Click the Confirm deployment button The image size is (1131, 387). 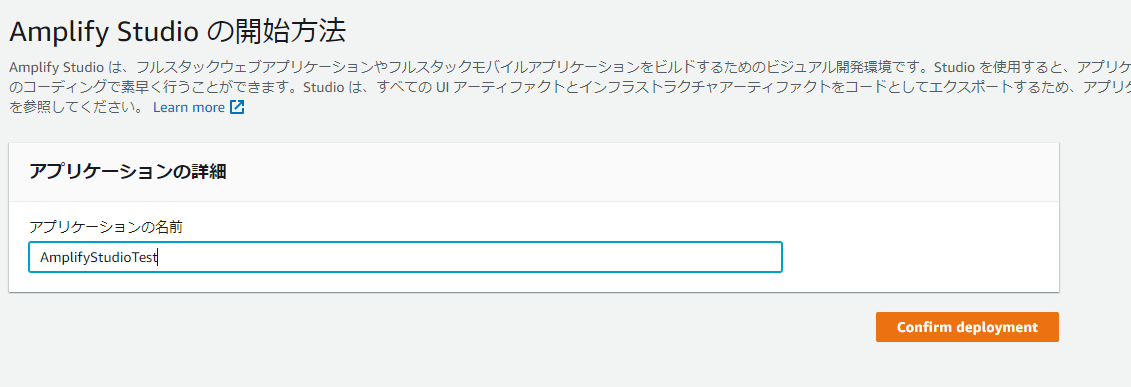(x=967, y=327)
